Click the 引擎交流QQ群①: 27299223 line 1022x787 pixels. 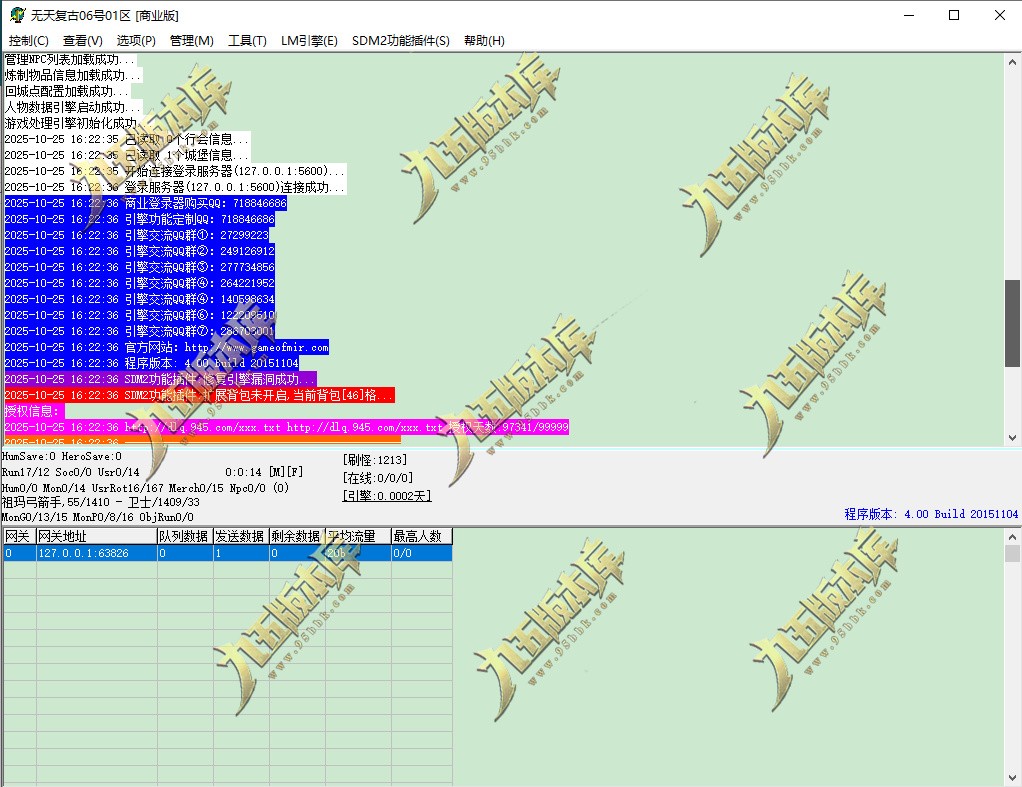pyautogui.click(x=137, y=235)
